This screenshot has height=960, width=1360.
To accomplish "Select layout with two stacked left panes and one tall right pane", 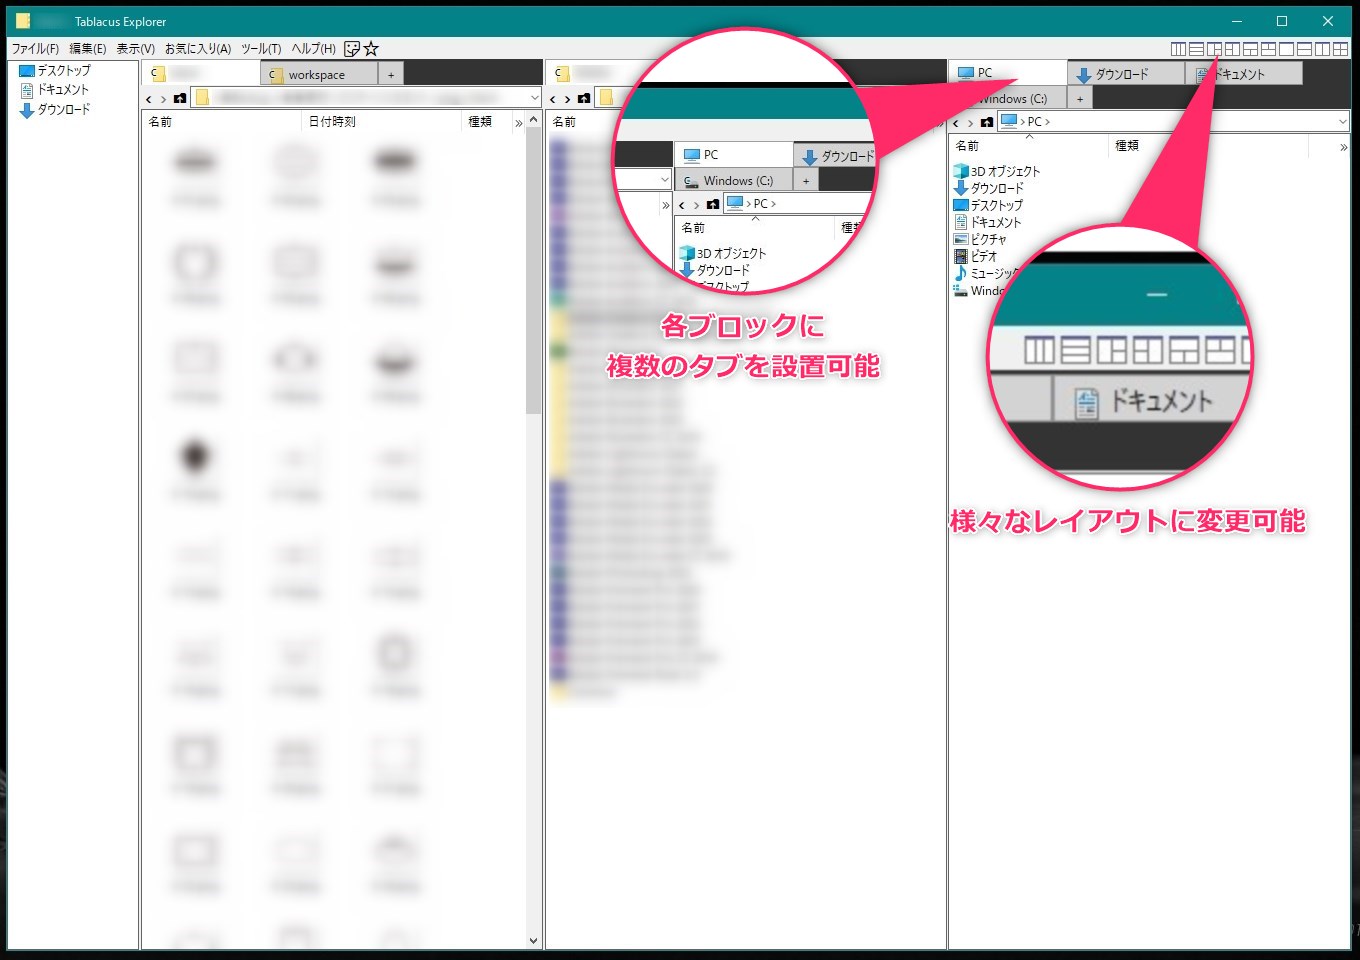I will coord(1232,48).
